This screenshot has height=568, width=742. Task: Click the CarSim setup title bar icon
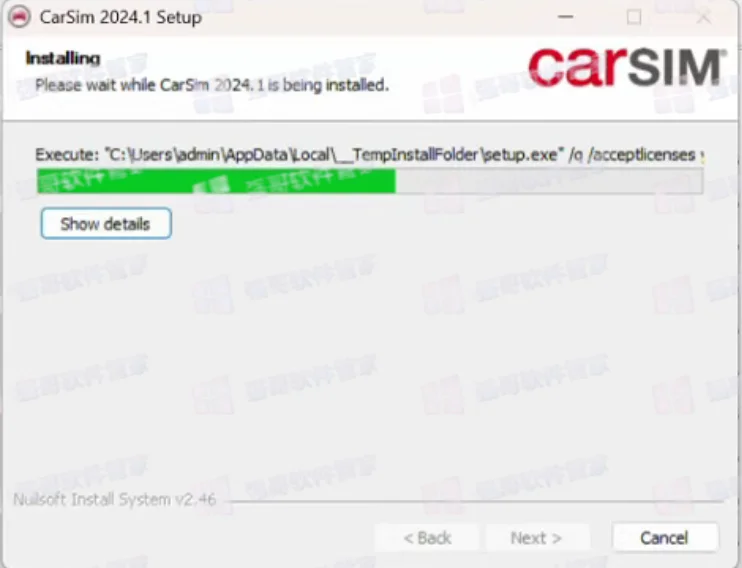pyautogui.click(x=19, y=18)
